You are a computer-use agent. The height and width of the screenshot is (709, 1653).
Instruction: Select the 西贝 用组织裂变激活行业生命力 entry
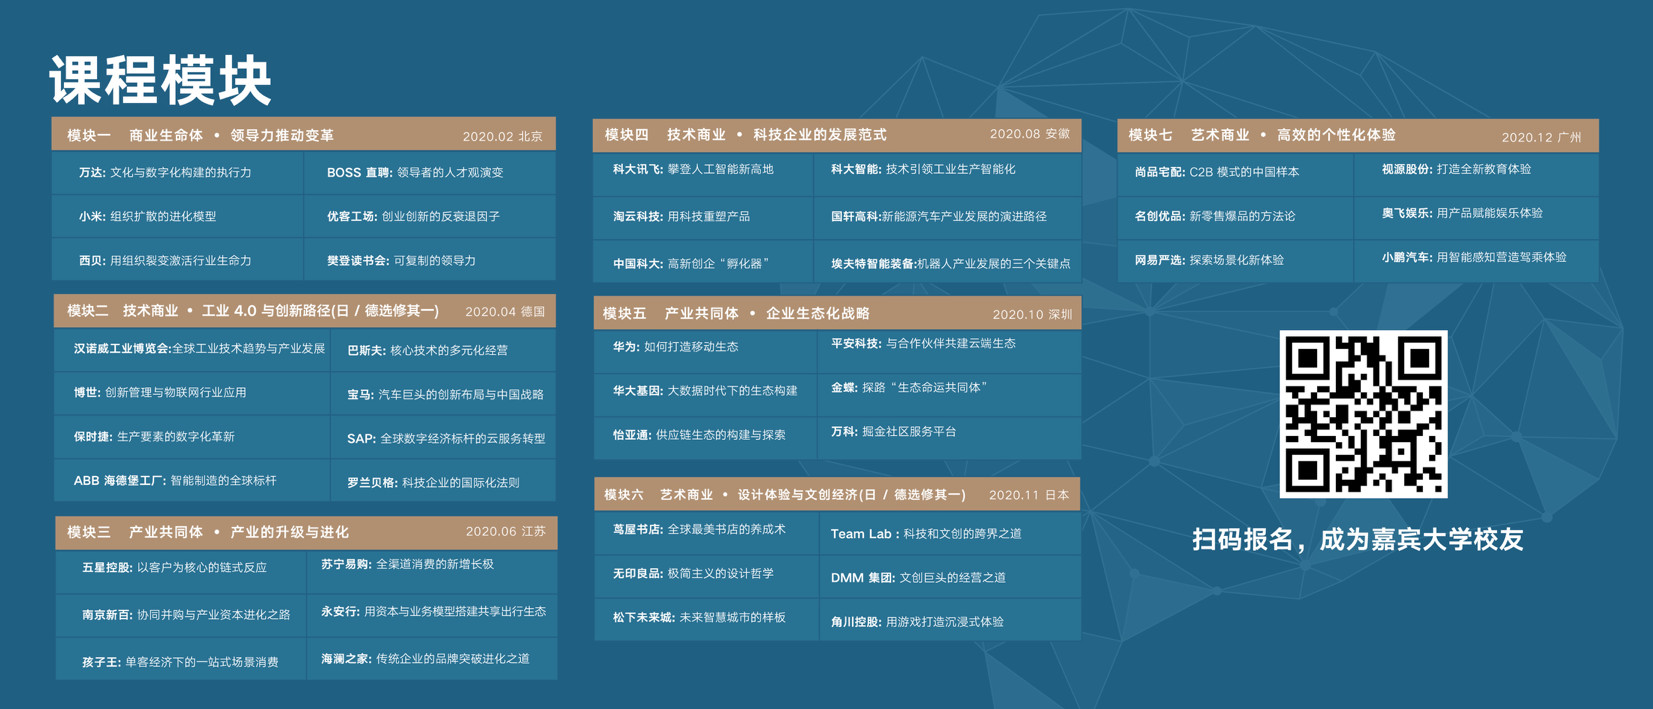pos(178,260)
